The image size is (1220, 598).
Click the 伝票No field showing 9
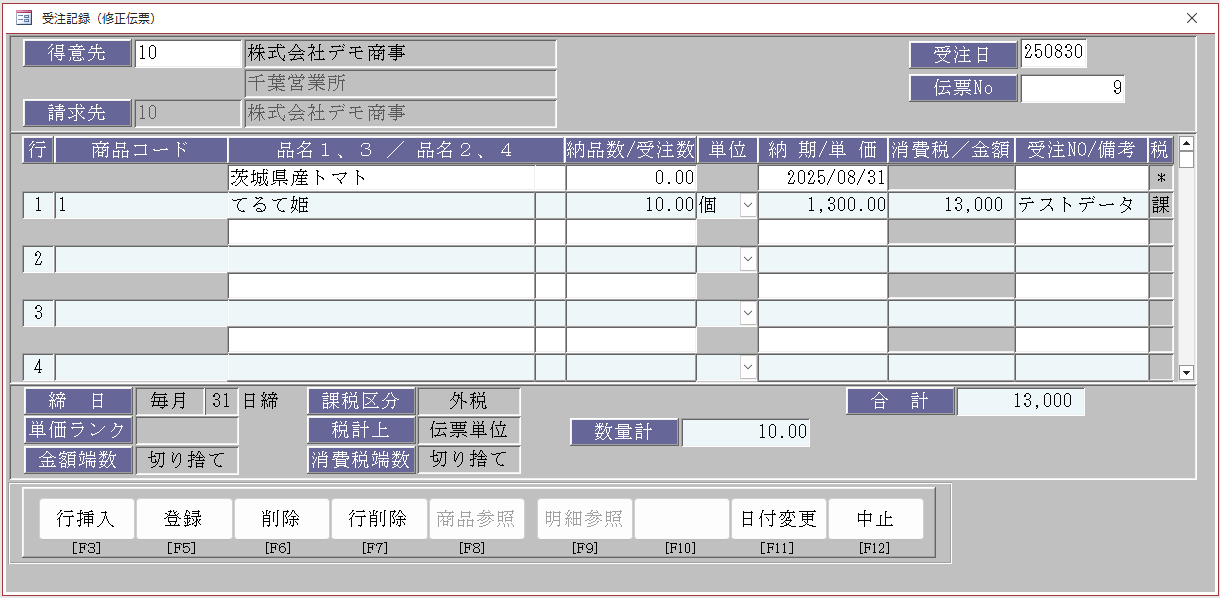point(1073,88)
